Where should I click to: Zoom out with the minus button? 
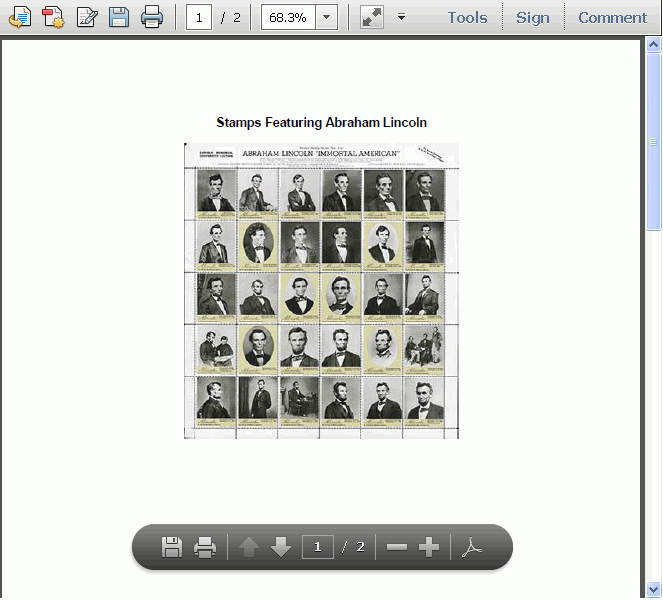point(397,548)
